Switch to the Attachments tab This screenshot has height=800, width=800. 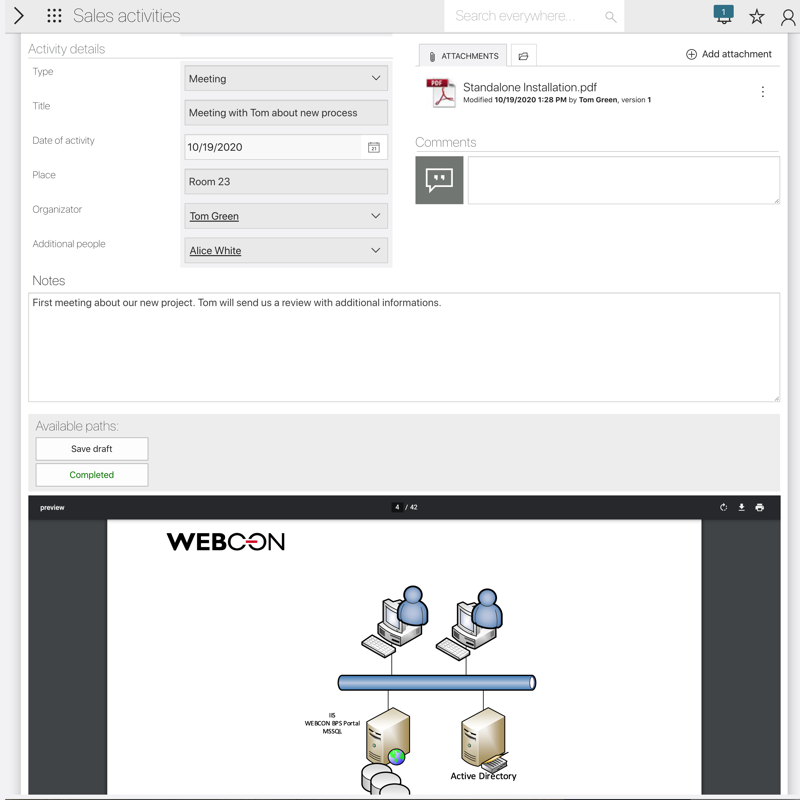(x=462, y=56)
